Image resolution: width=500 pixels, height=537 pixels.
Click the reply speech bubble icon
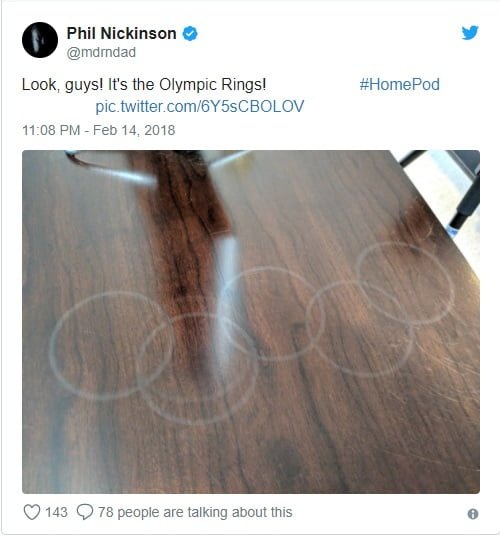(x=85, y=512)
